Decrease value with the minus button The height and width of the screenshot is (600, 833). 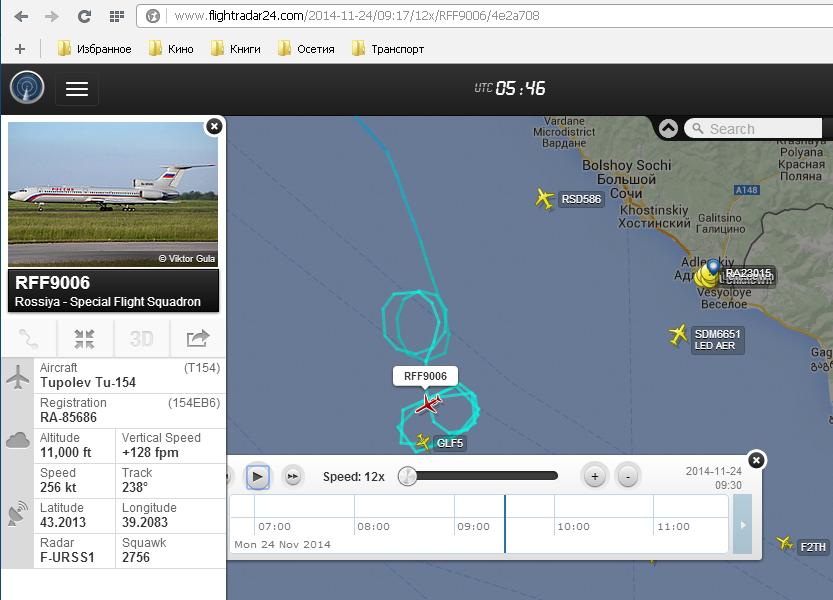(628, 477)
